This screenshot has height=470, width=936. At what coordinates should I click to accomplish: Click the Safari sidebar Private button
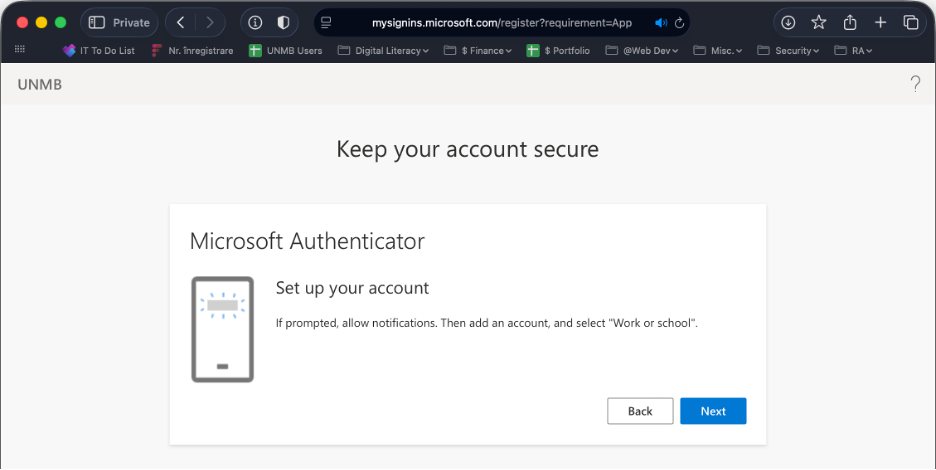[x=119, y=22]
